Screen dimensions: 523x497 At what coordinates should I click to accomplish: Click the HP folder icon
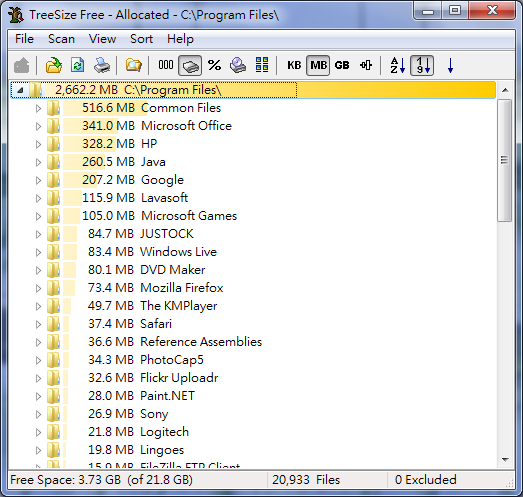(53, 144)
